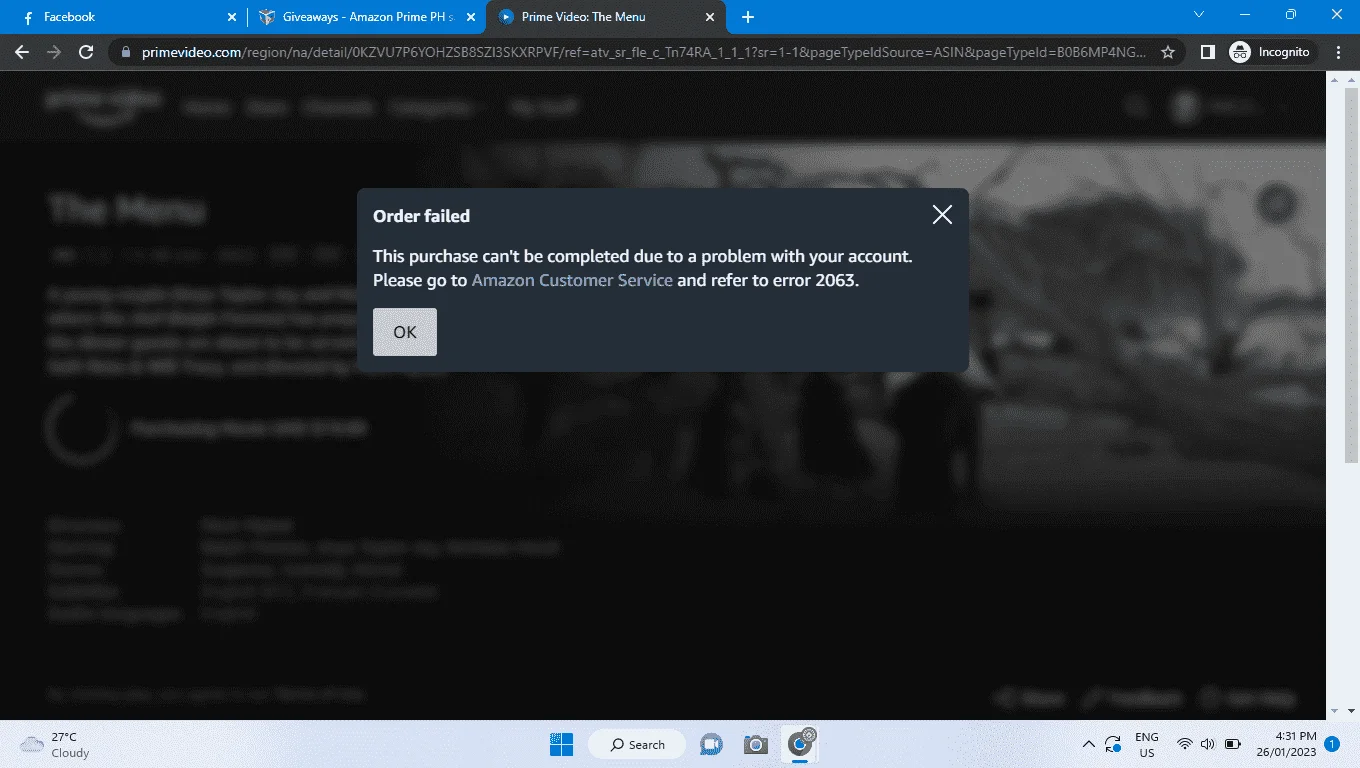The image size is (1360, 768).
Task: Open a new browser tab
Action: point(748,17)
